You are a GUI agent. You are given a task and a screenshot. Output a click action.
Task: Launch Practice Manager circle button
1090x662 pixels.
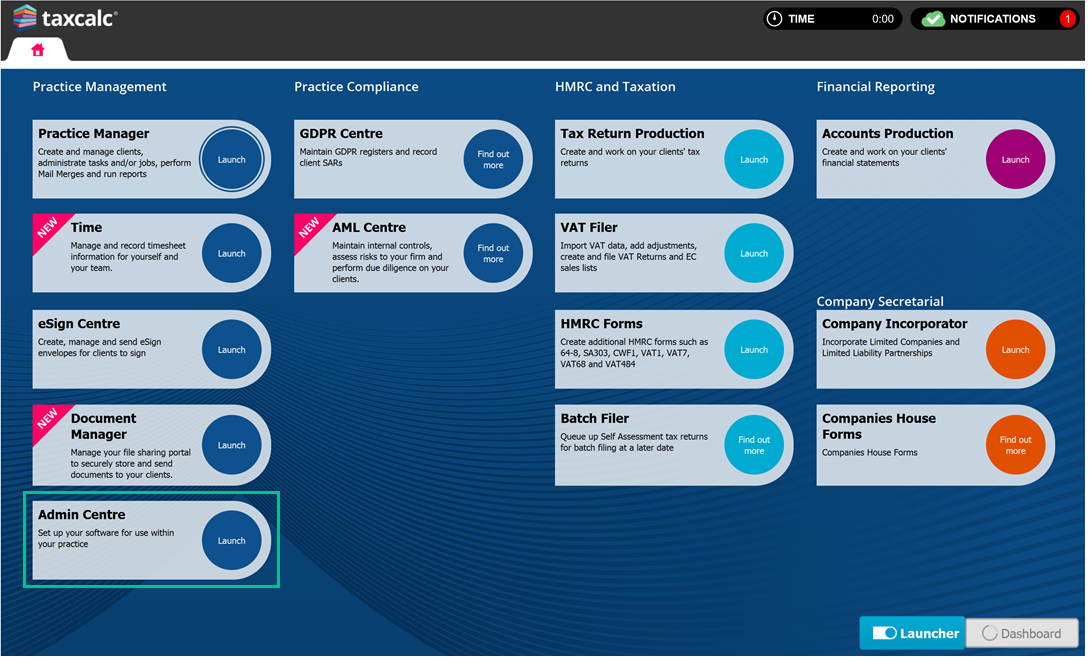tap(231, 160)
